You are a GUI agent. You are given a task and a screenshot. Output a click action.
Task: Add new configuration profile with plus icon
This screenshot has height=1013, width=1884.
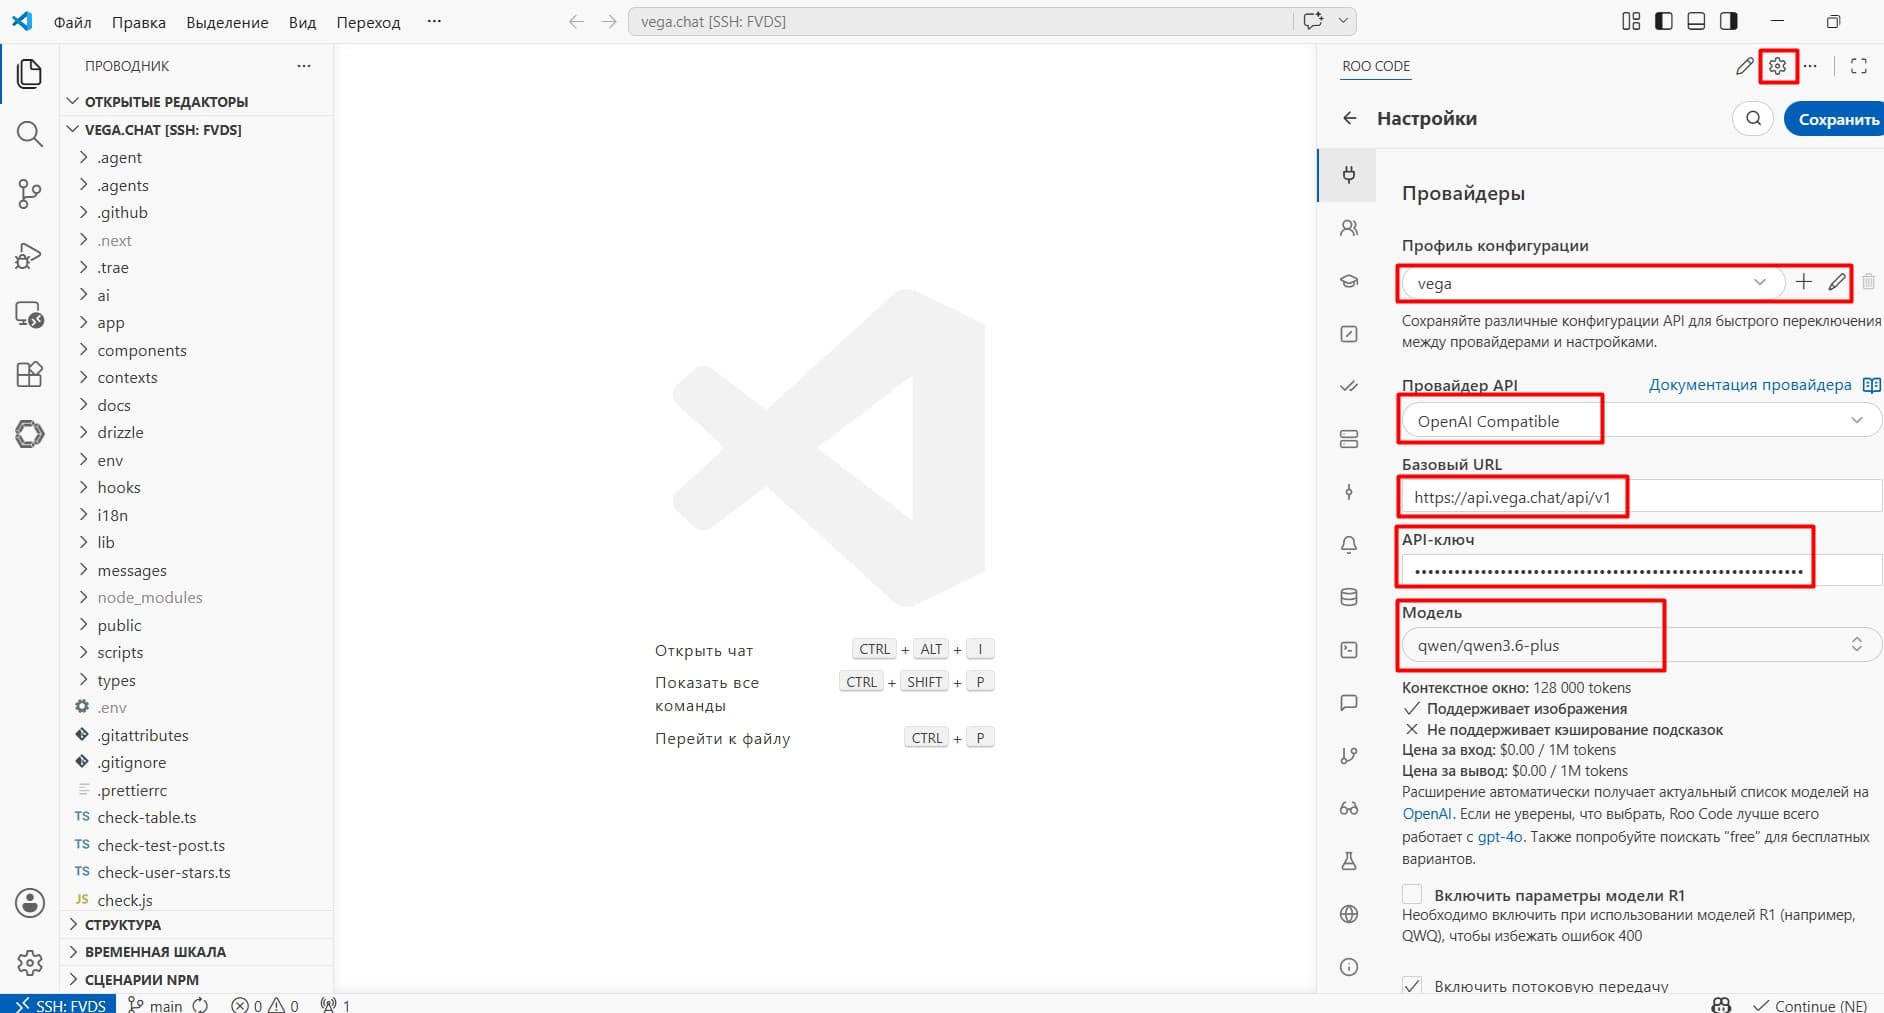pos(1803,282)
